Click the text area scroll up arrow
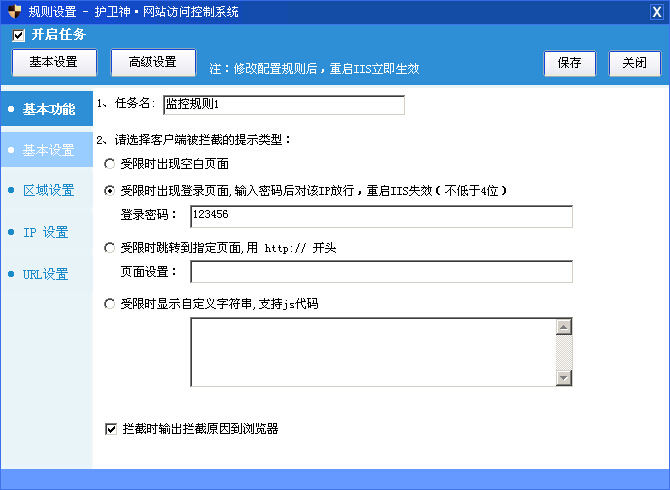The height and width of the screenshot is (490, 670). click(564, 327)
